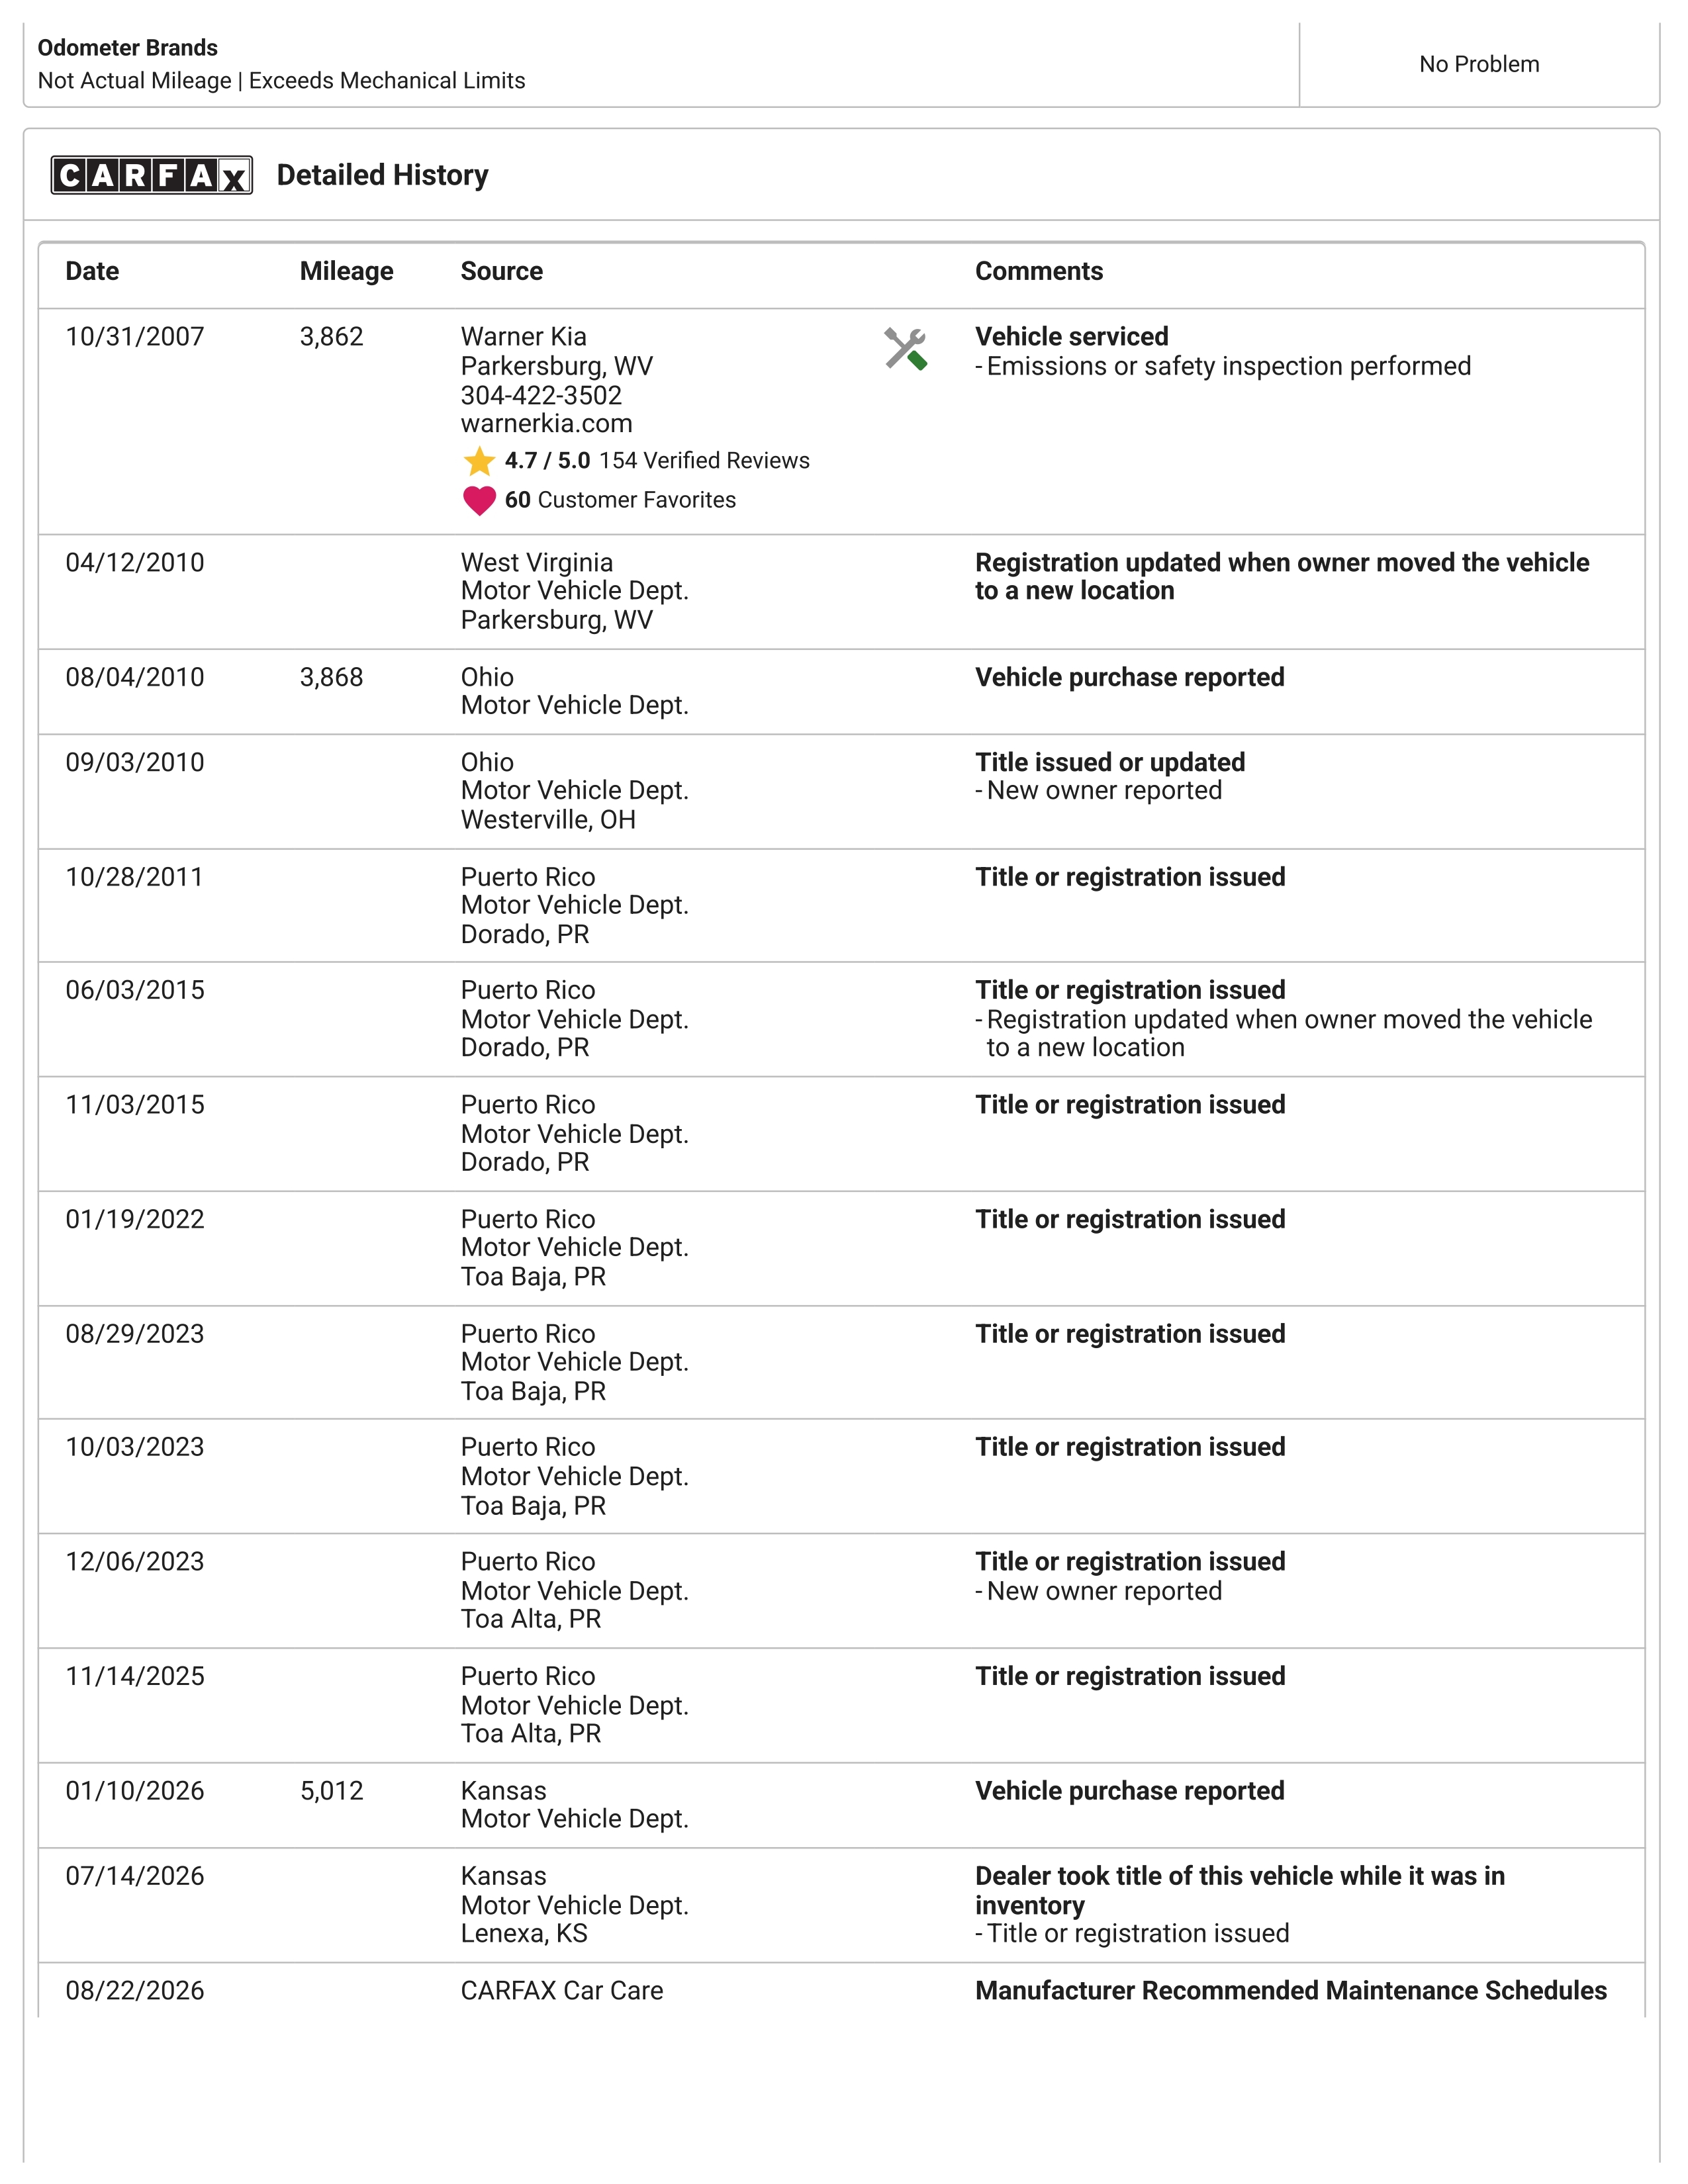Click the pink heart favorites icon
This screenshot has width=1688, height=2184.
pos(480,500)
